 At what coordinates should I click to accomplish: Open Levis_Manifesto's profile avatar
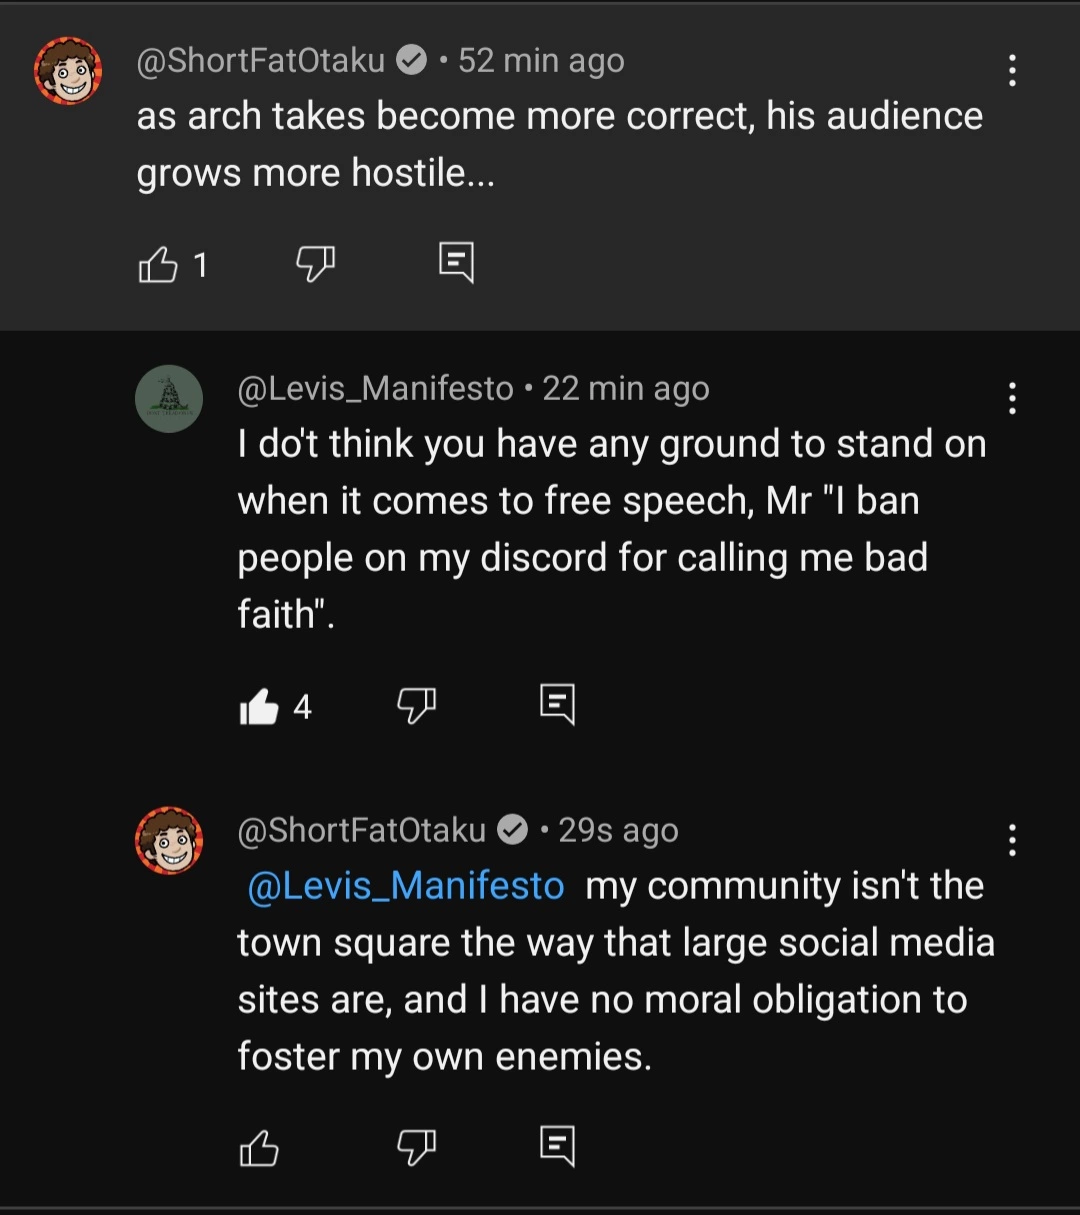pos(169,398)
